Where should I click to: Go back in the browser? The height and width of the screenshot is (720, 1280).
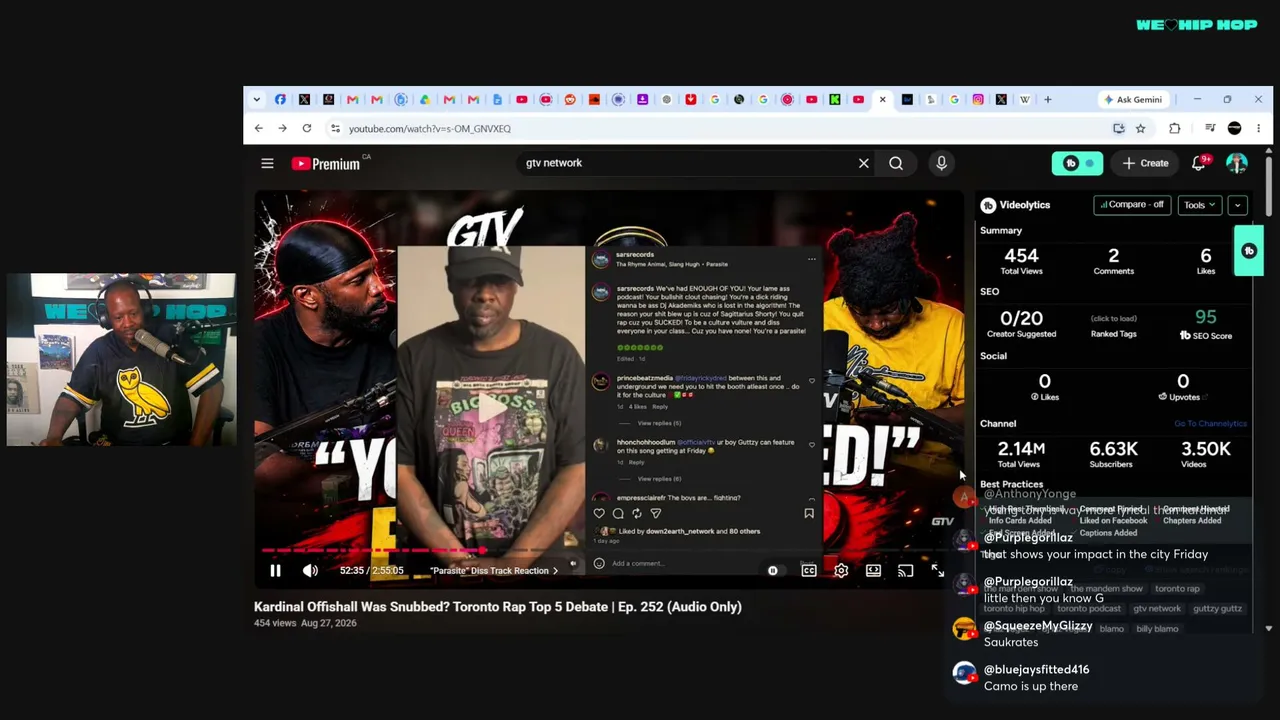258,128
